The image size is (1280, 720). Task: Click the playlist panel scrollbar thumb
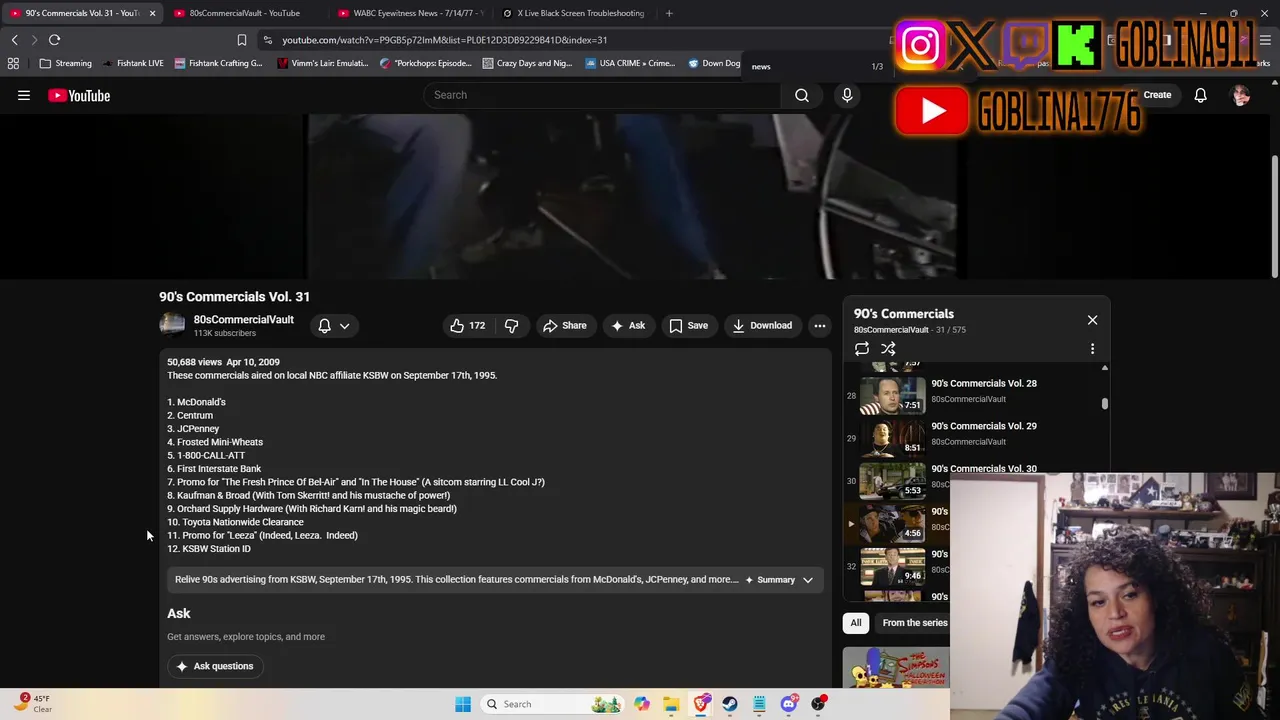click(1105, 404)
